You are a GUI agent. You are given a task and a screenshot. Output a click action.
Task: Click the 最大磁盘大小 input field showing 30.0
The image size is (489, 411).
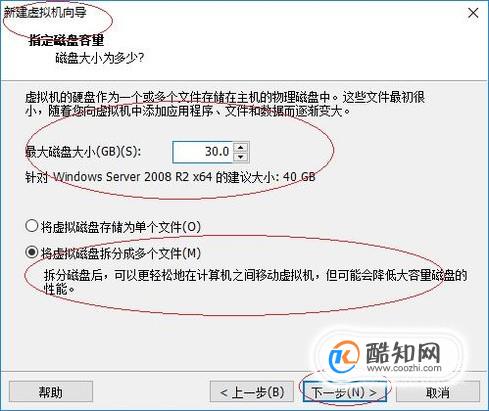[x=203, y=152]
